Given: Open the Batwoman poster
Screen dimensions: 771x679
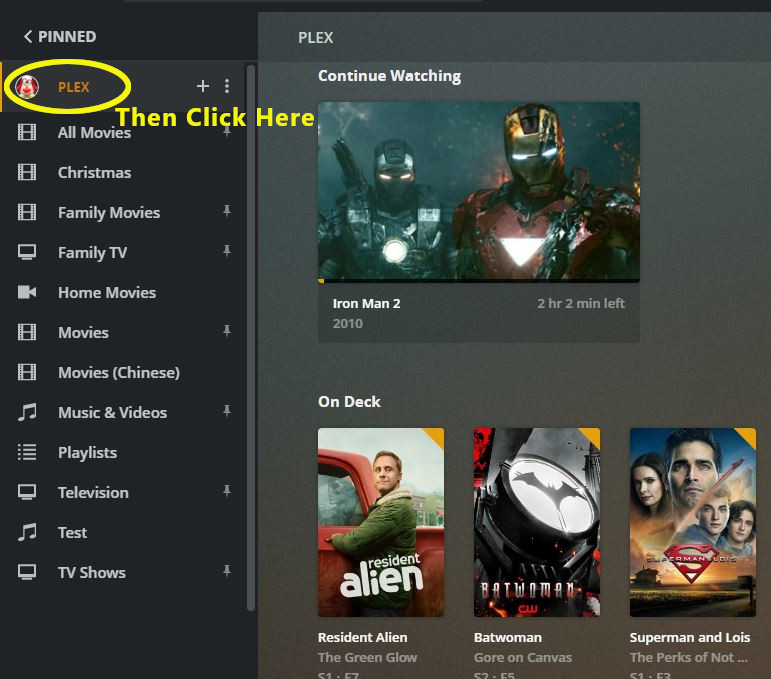Looking at the screenshot, I should (536, 522).
